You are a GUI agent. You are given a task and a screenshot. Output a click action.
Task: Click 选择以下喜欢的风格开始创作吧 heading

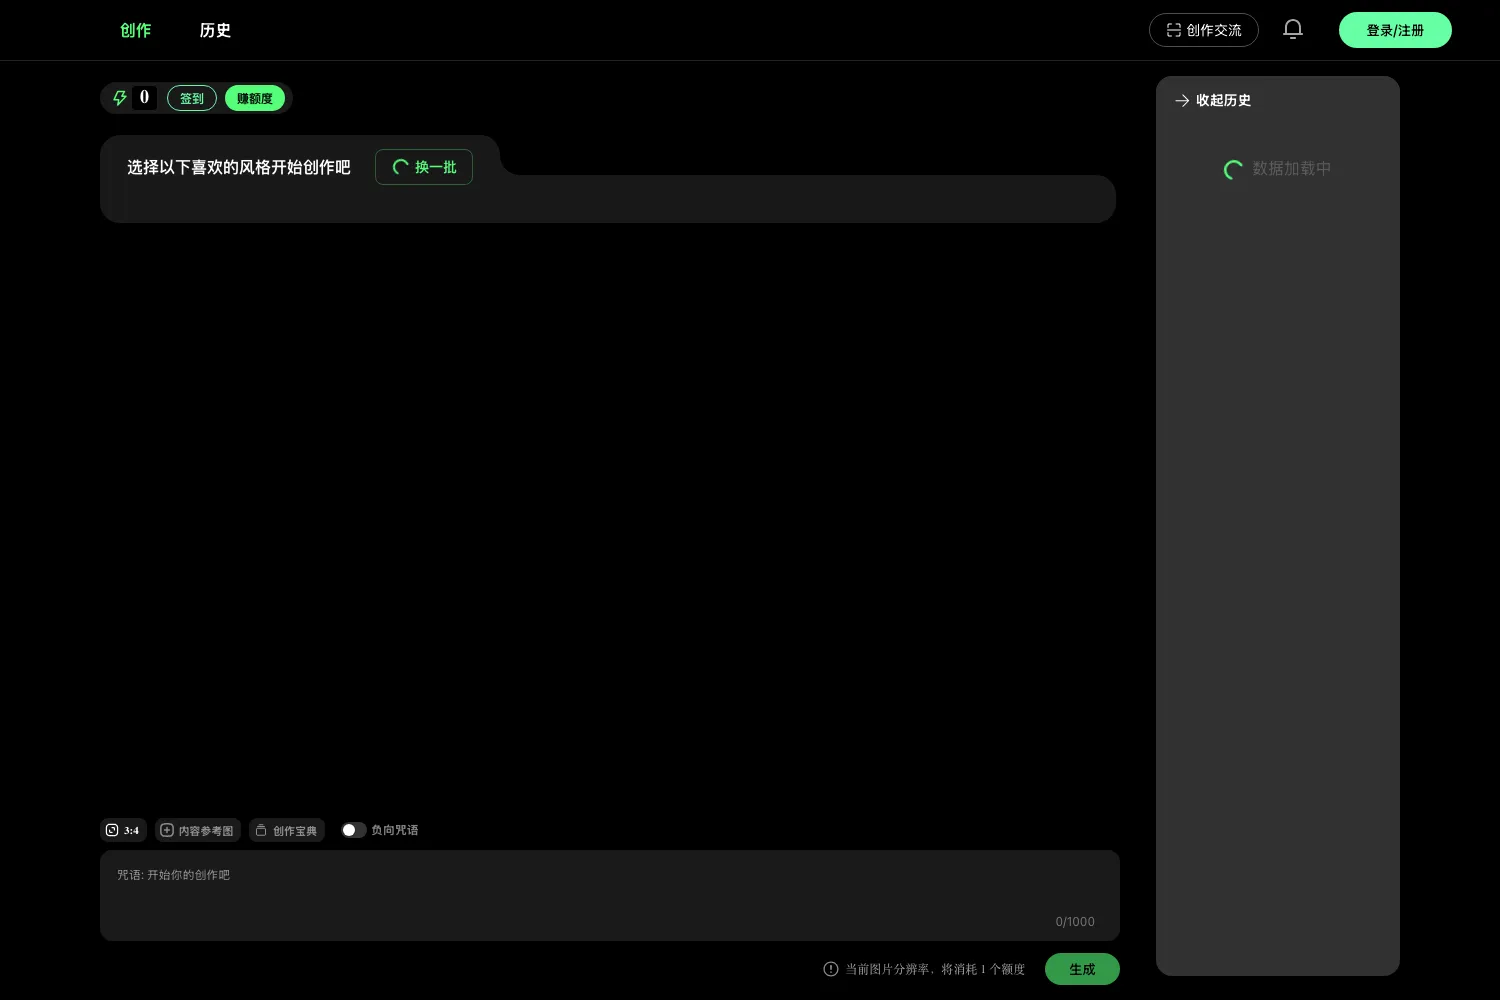click(238, 167)
